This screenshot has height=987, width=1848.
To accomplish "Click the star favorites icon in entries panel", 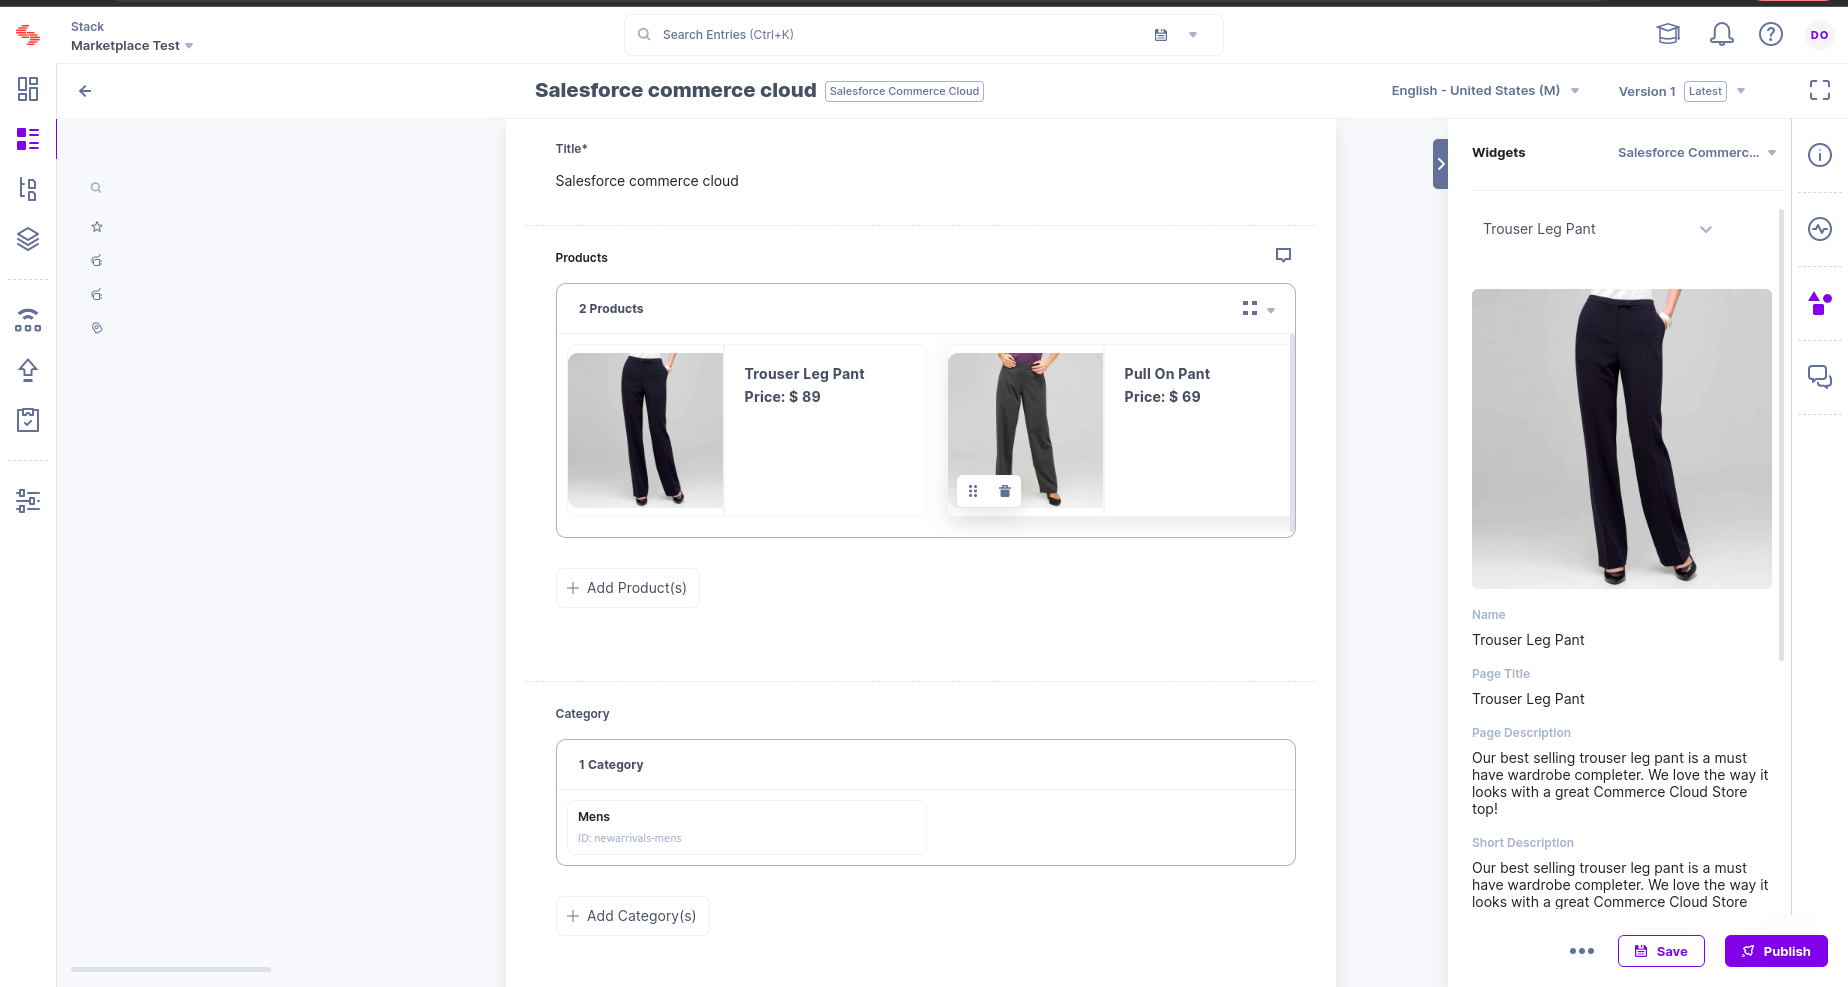I will (97, 227).
